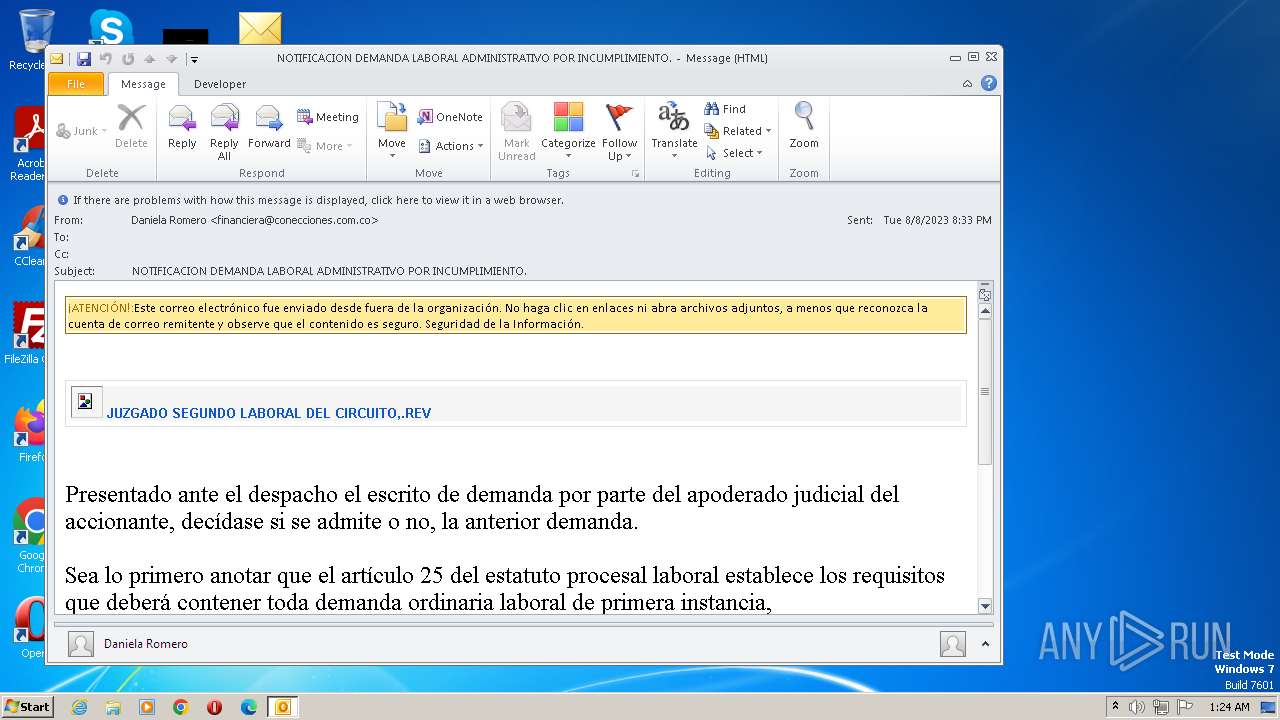Click the volume tray icon
1280x720 pixels.
pyautogui.click(x=1137, y=707)
